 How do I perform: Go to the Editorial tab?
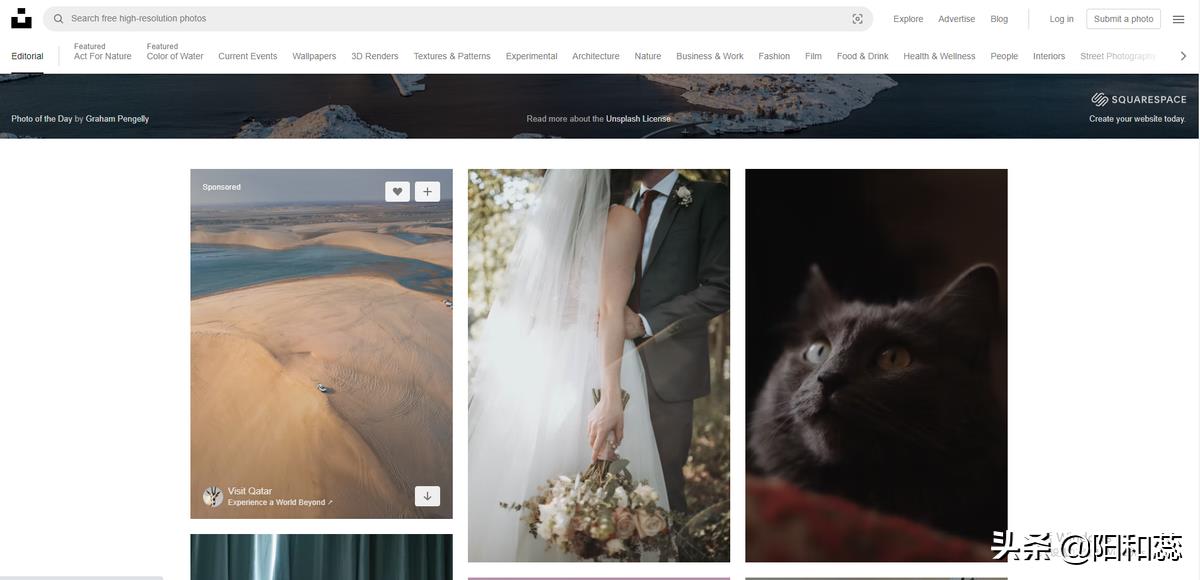(x=27, y=56)
